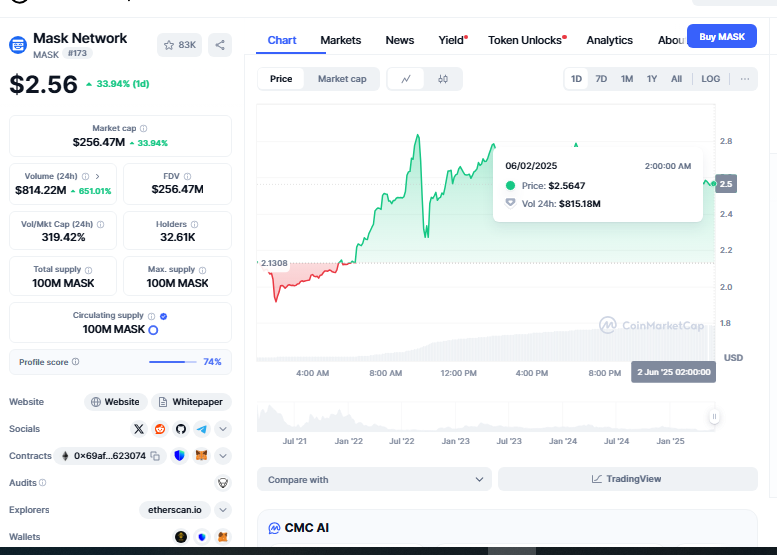Open chart more options (three dots)

[744, 79]
